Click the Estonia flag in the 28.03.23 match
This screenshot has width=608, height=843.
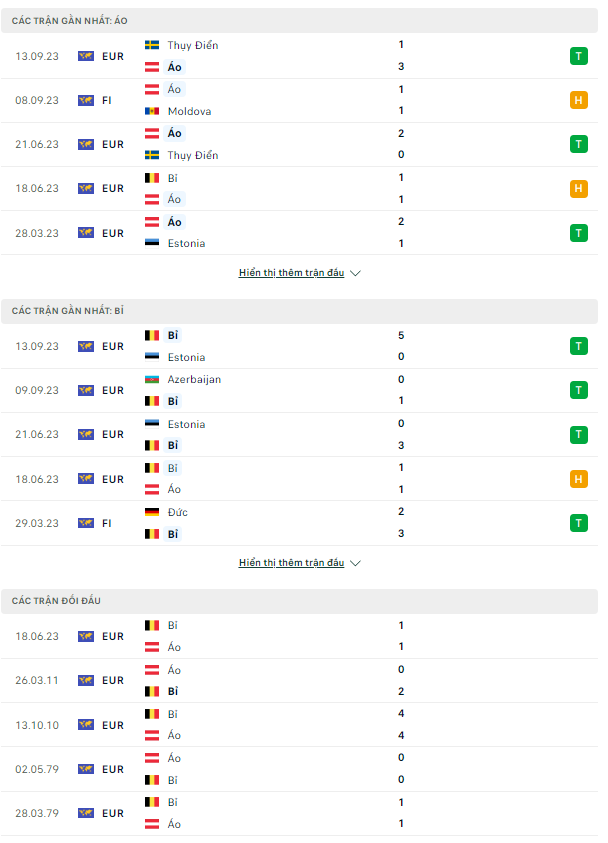pos(152,244)
